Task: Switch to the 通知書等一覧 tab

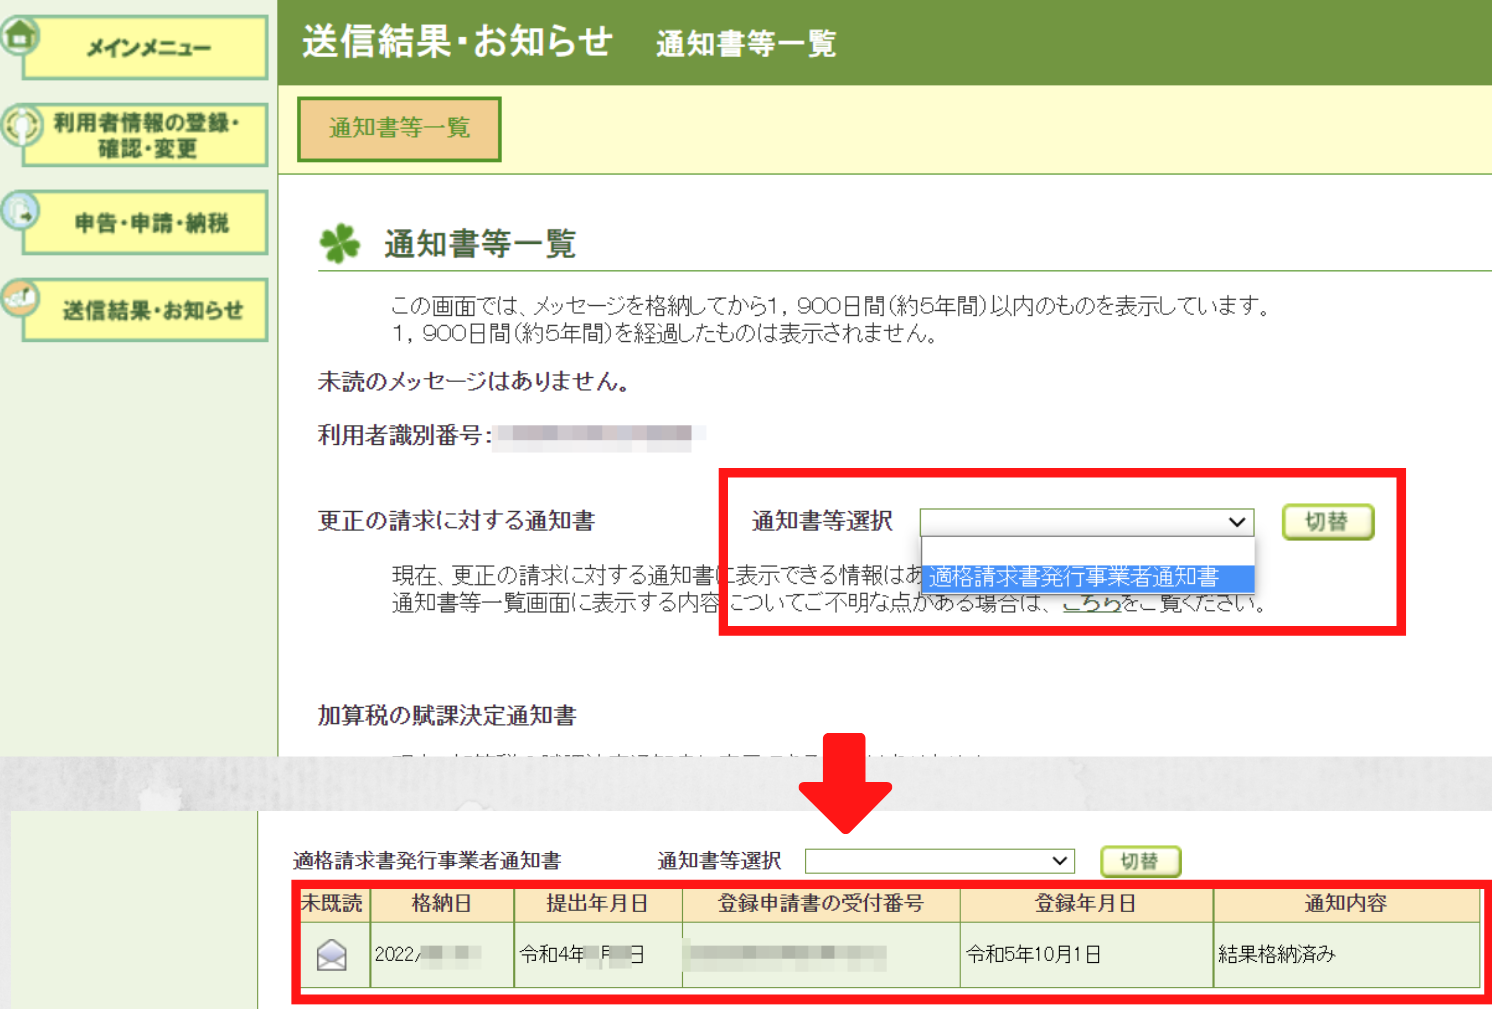Action: coord(399,128)
